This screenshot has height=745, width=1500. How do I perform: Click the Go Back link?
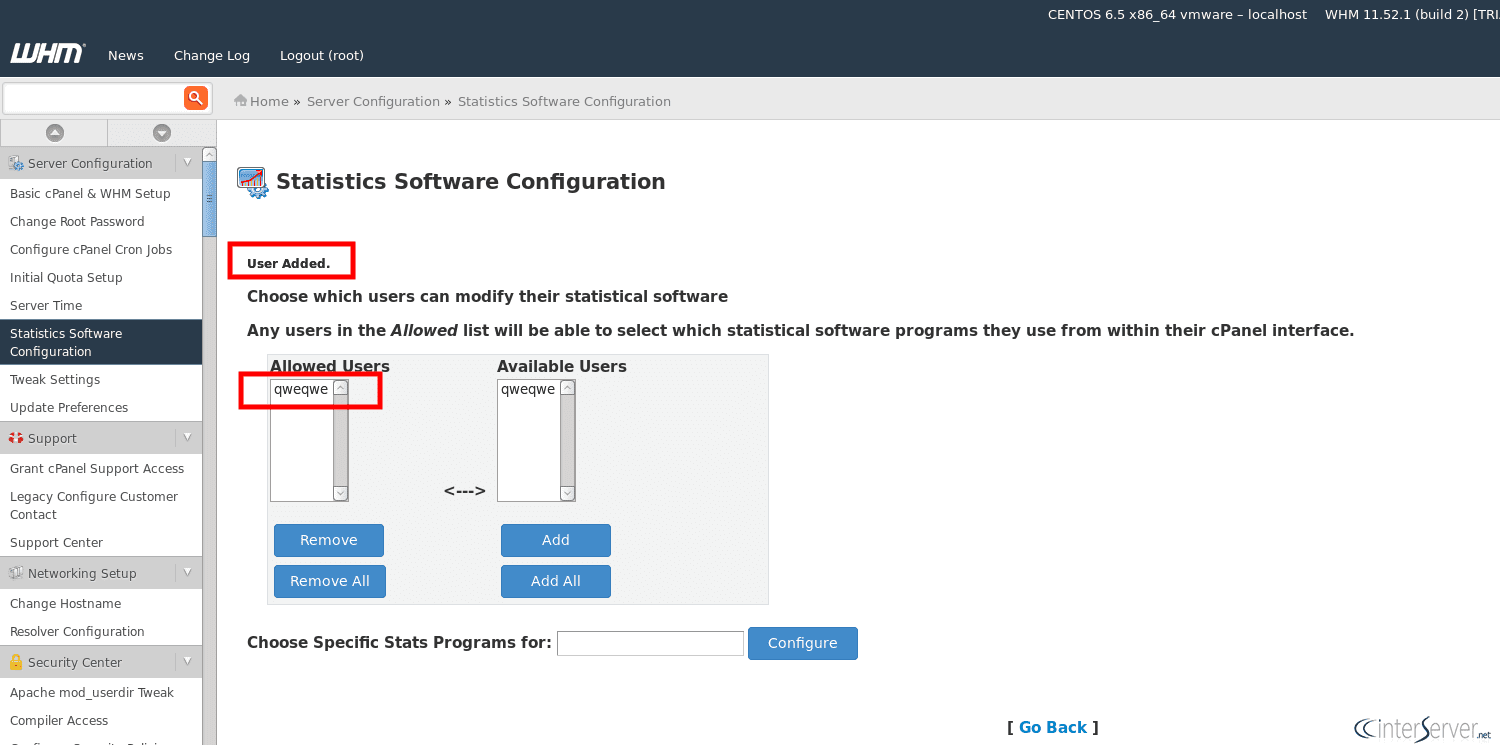point(1052,727)
